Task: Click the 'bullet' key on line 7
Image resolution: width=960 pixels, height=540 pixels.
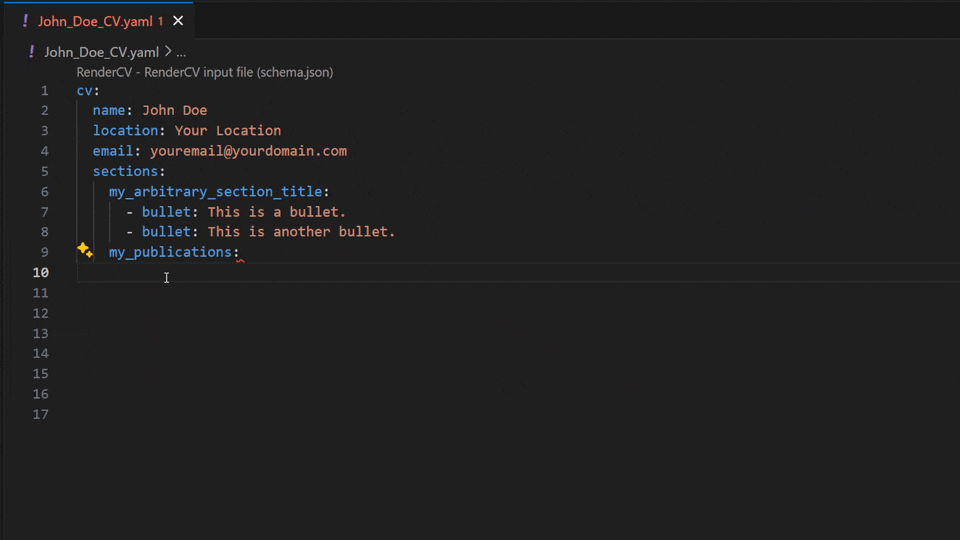Action: tap(167, 212)
